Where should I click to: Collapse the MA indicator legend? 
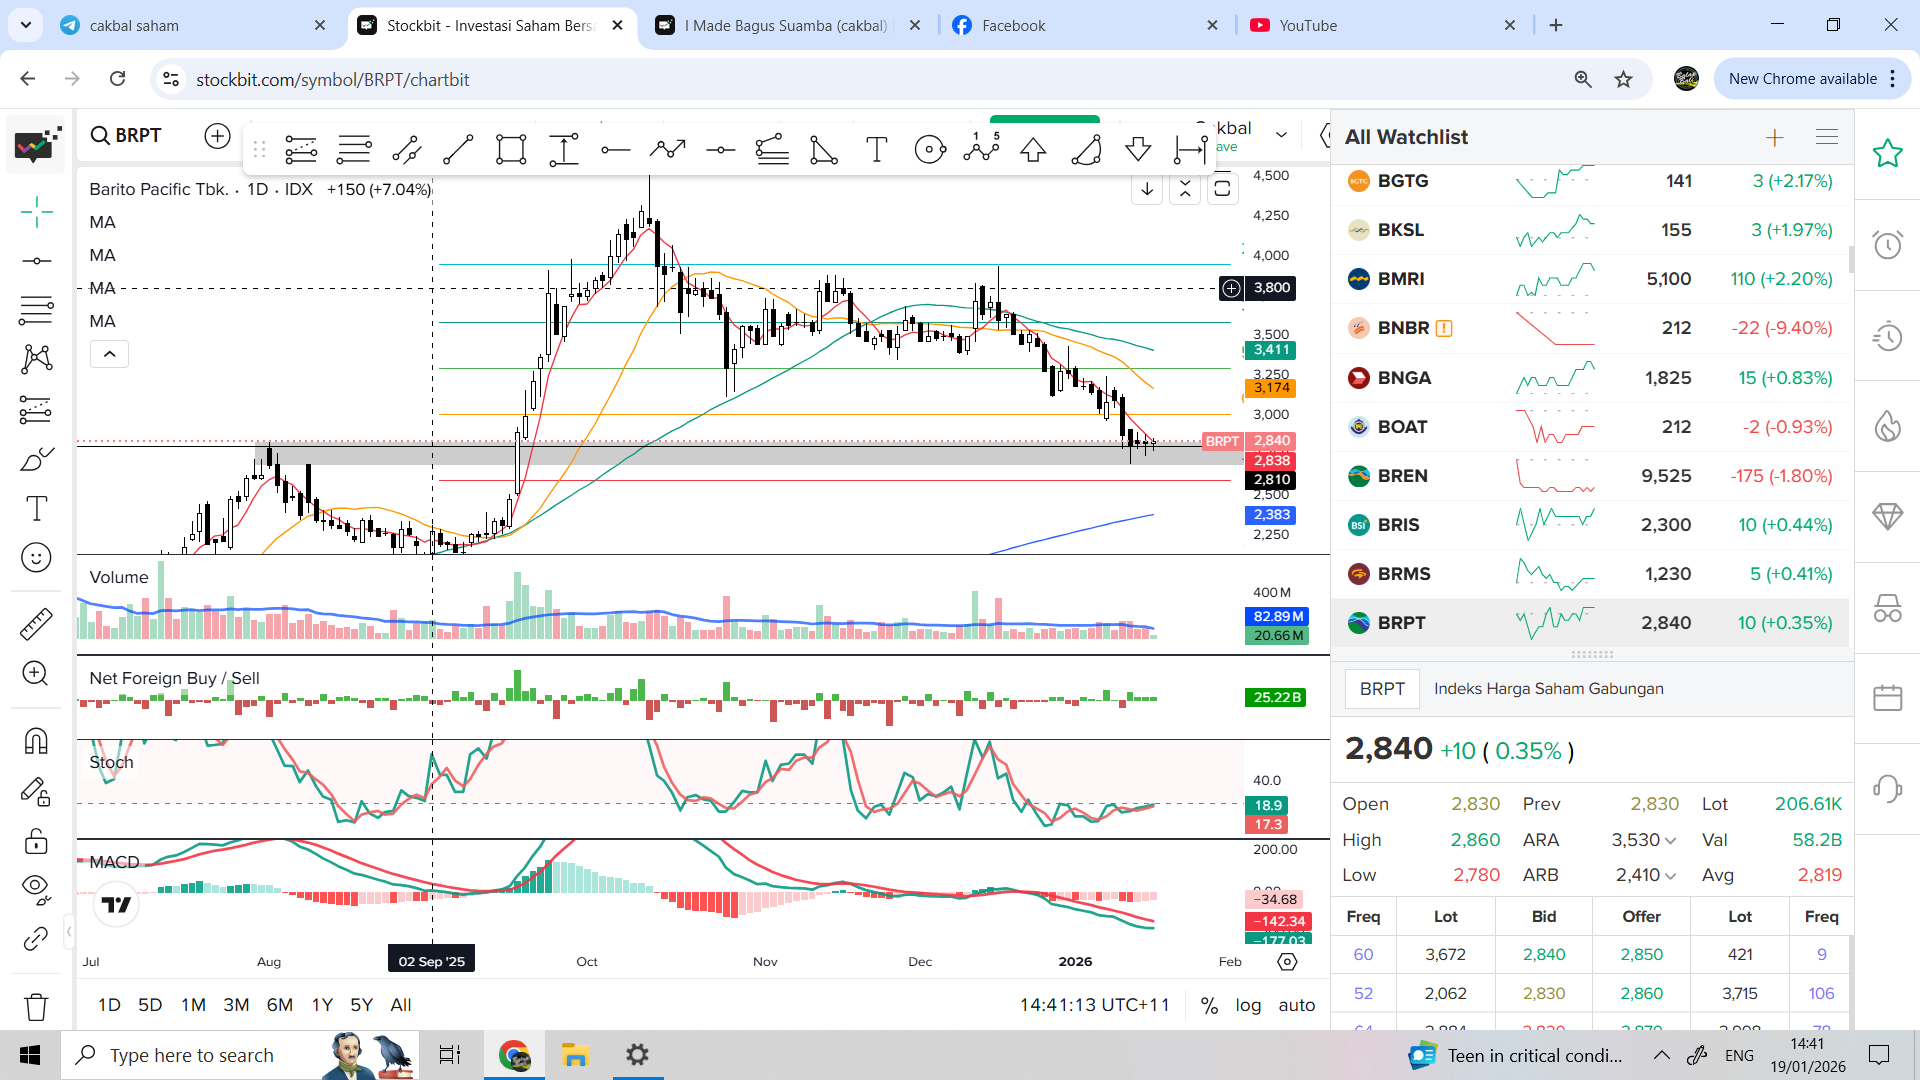coord(110,354)
